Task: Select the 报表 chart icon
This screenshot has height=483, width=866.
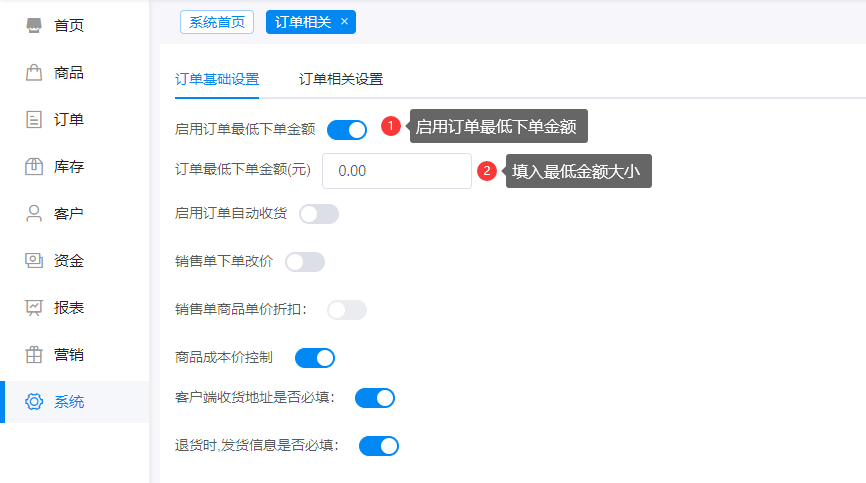Action: pyautogui.click(x=34, y=308)
